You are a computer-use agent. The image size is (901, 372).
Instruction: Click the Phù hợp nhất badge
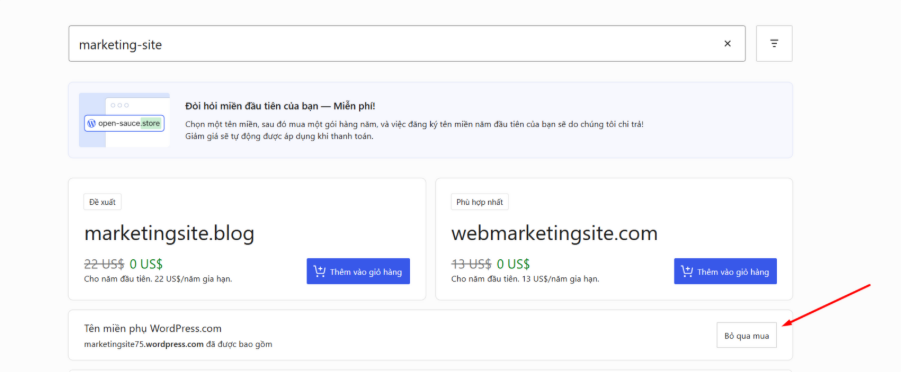(480, 202)
